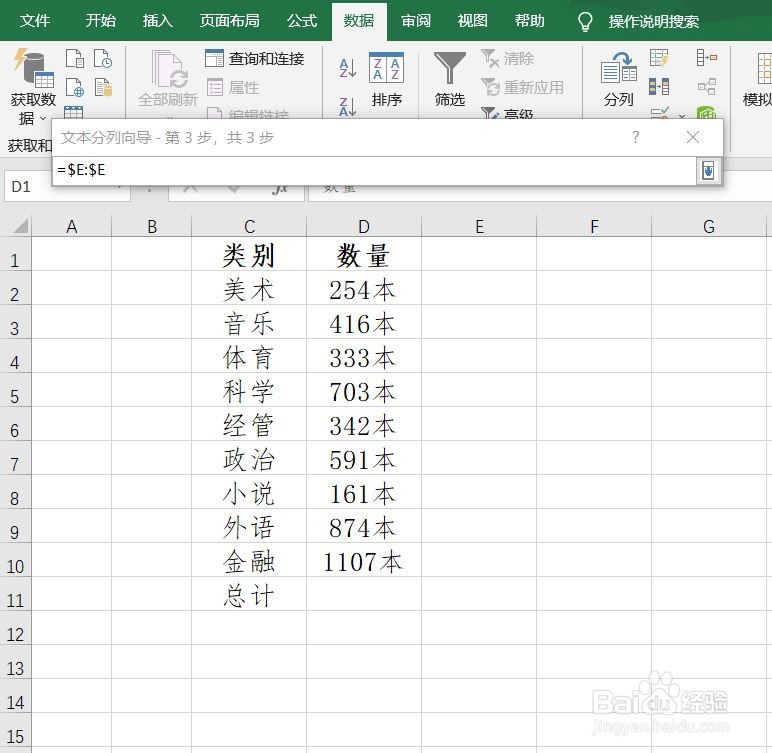This screenshot has width=772, height=753.
Task: Click cell containing 数量
Action: click(364, 254)
